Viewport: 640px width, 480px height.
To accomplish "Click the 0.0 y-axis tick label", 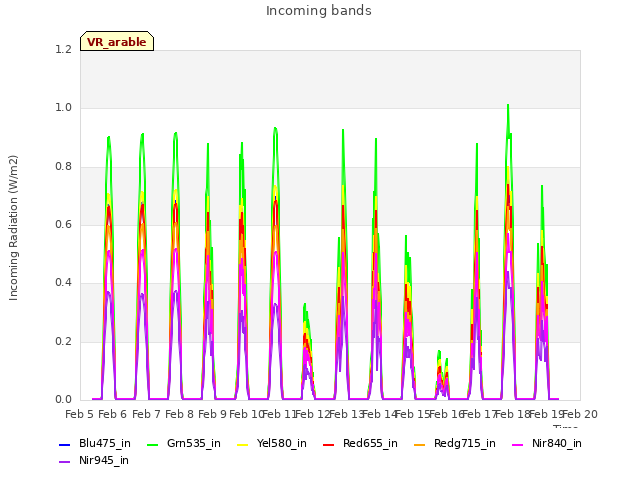I will (x=63, y=399).
